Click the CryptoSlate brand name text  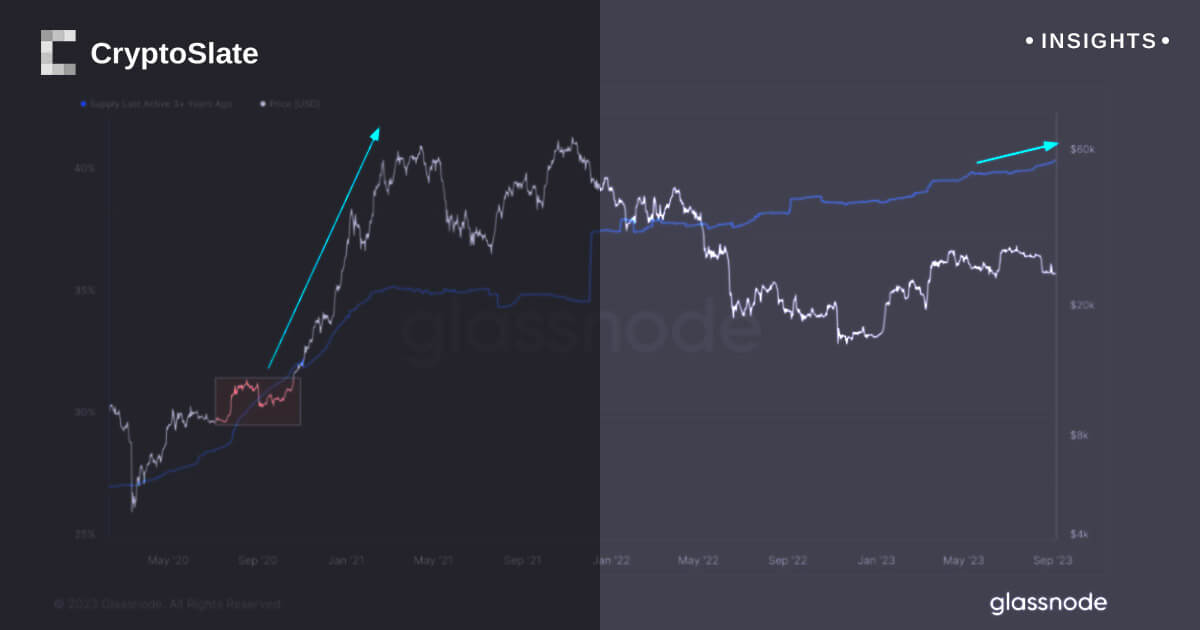click(x=174, y=54)
